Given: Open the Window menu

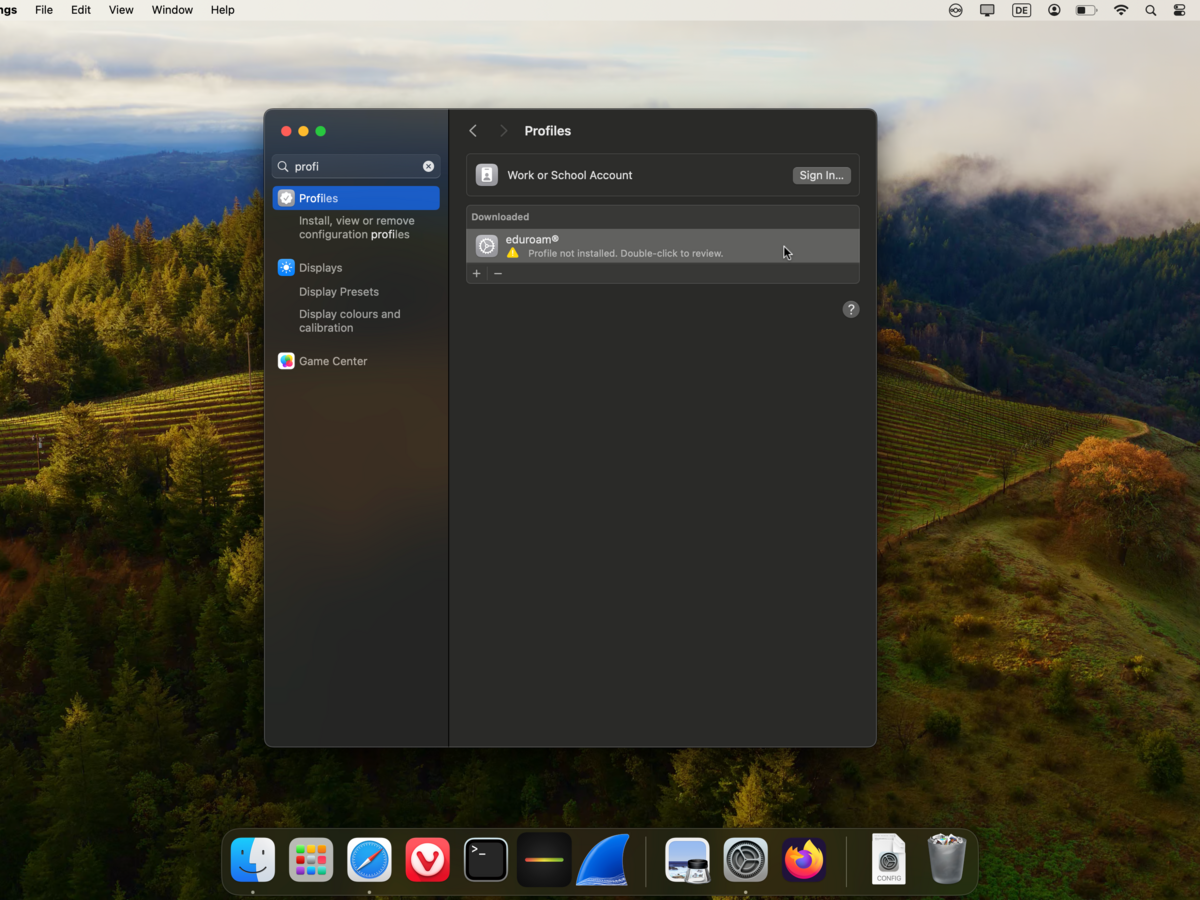Looking at the screenshot, I should (172, 10).
